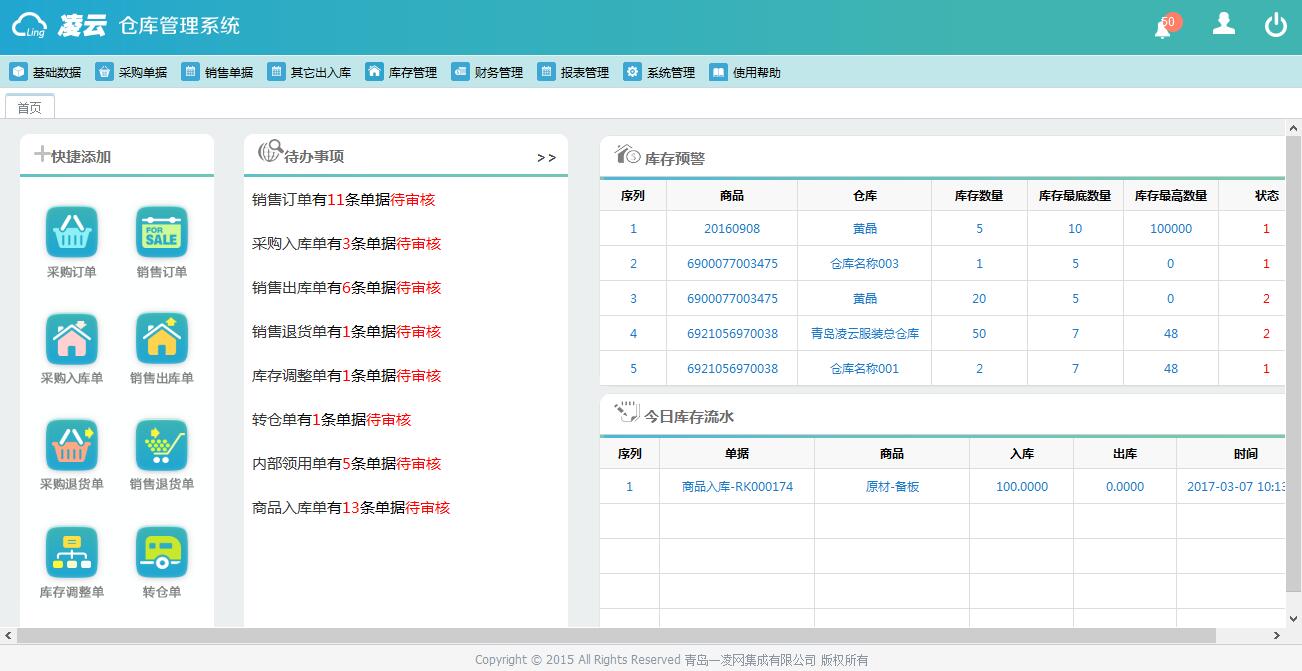
Task: Open the 基础数据 menu
Action: tap(46, 72)
